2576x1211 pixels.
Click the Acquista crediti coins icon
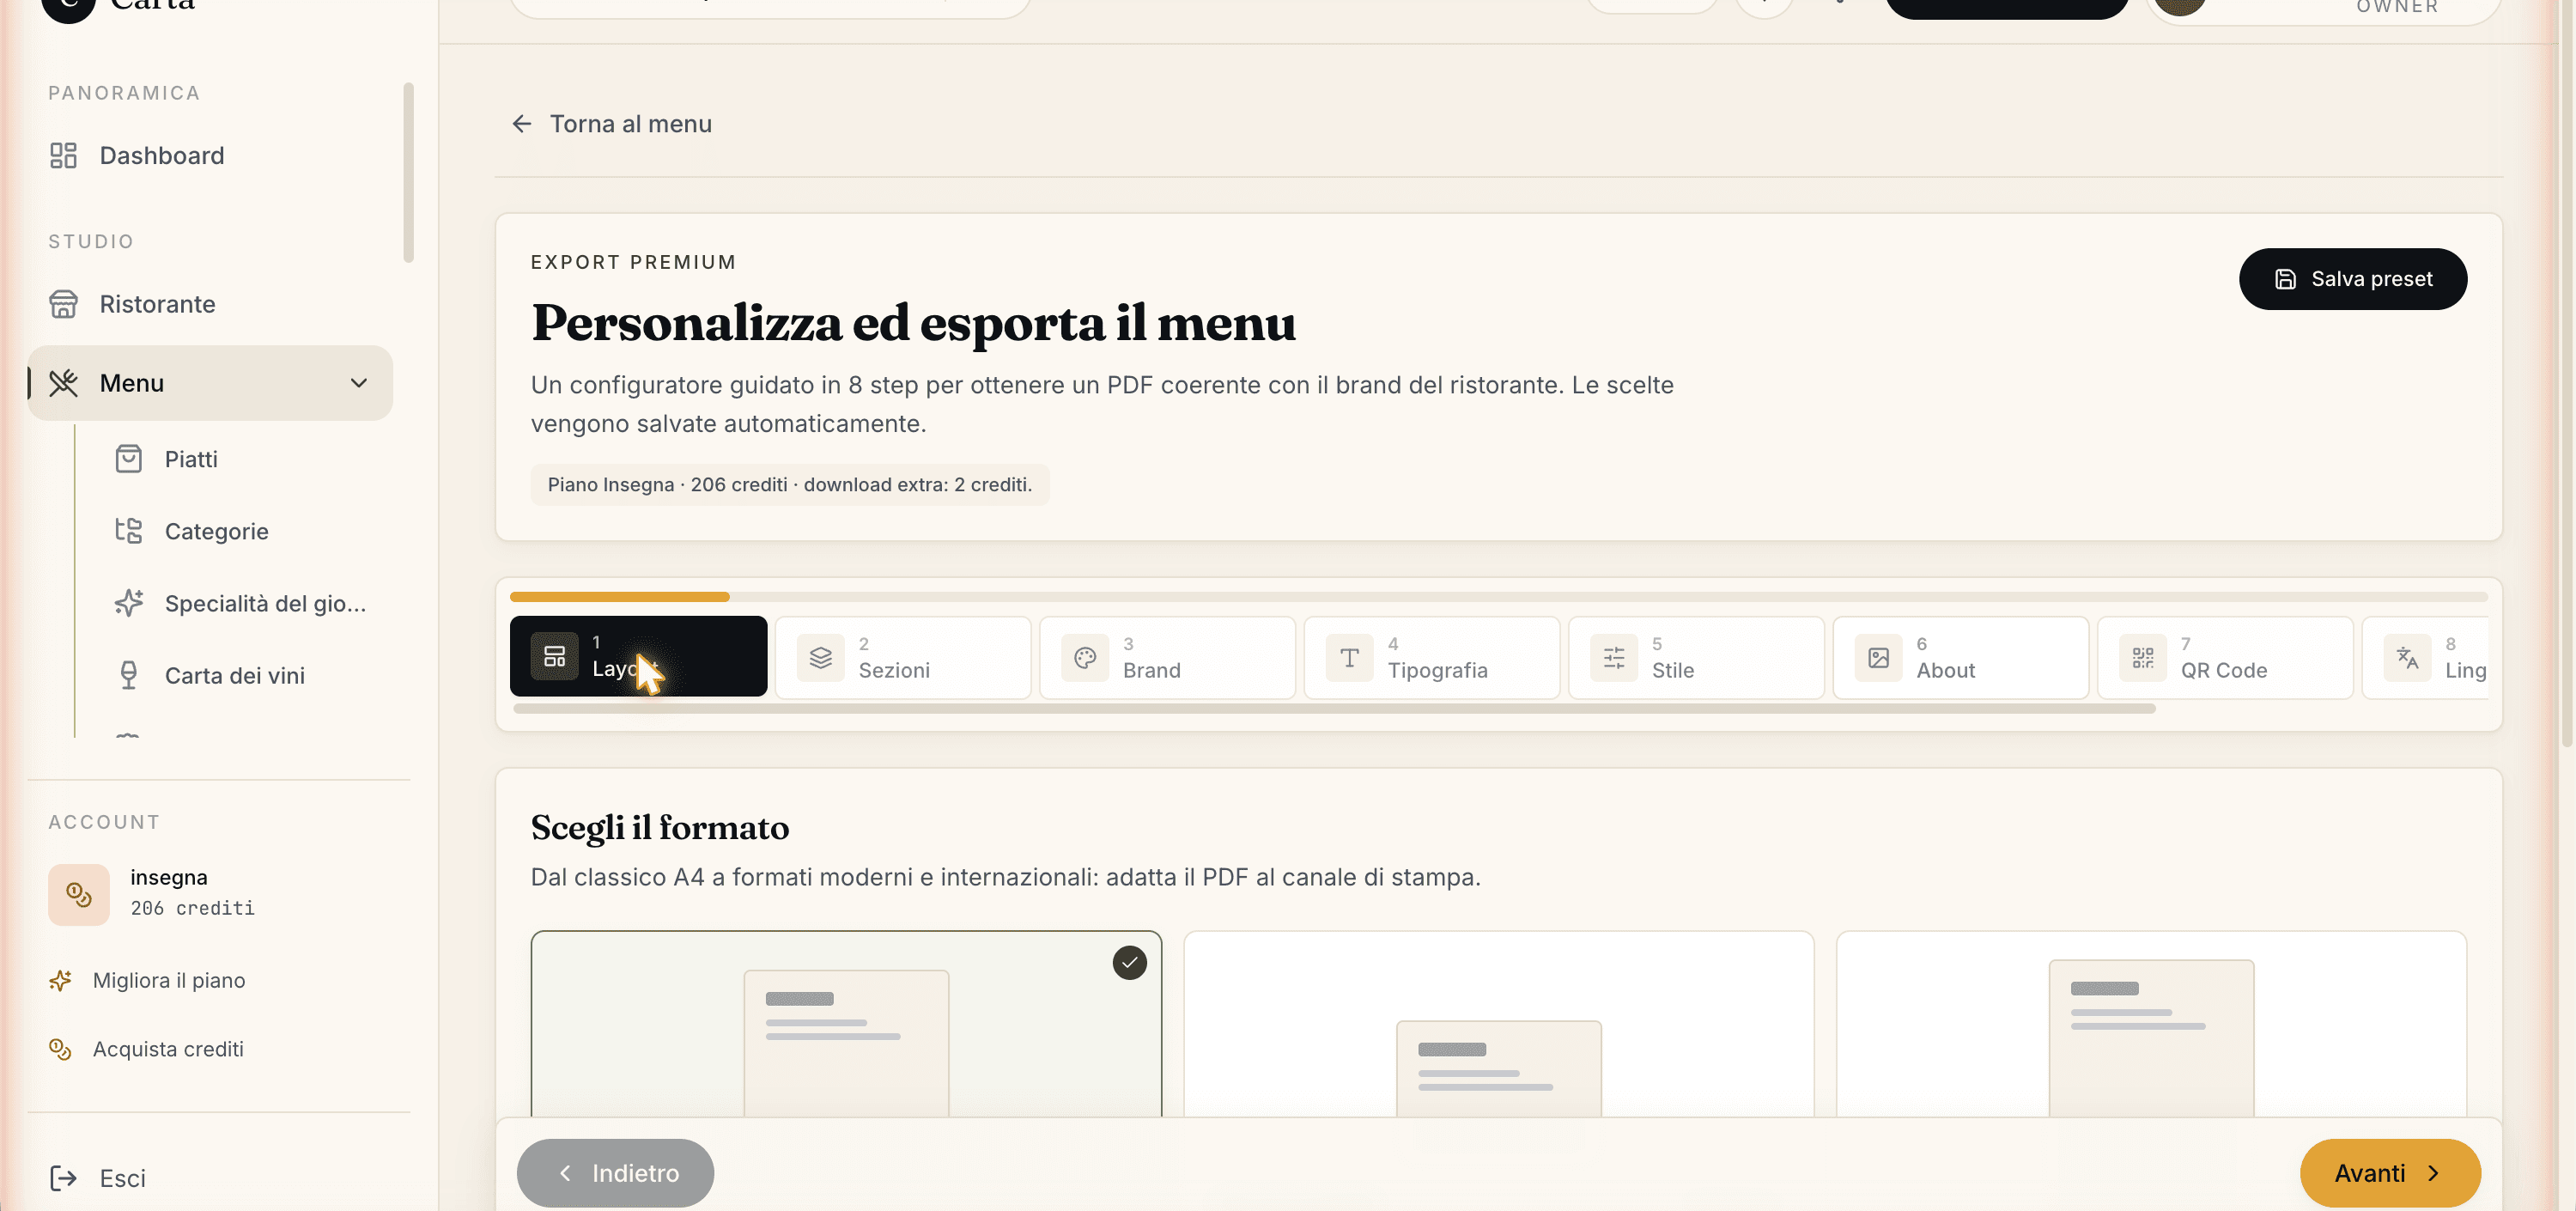[x=60, y=1049]
